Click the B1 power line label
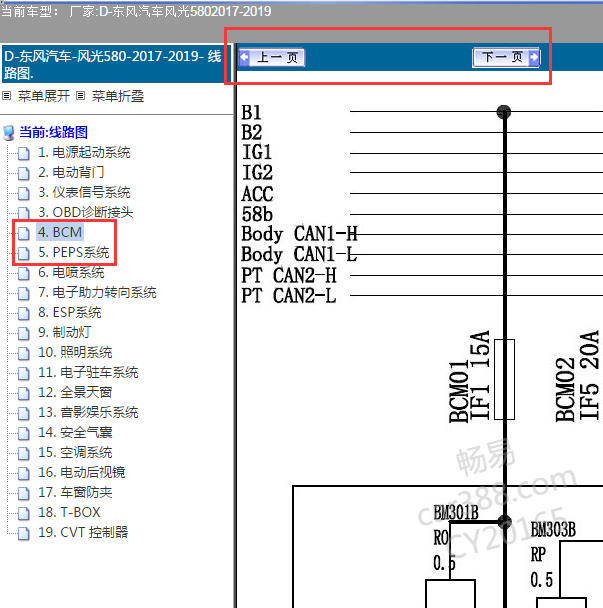The width and height of the screenshot is (603, 608). (251, 113)
